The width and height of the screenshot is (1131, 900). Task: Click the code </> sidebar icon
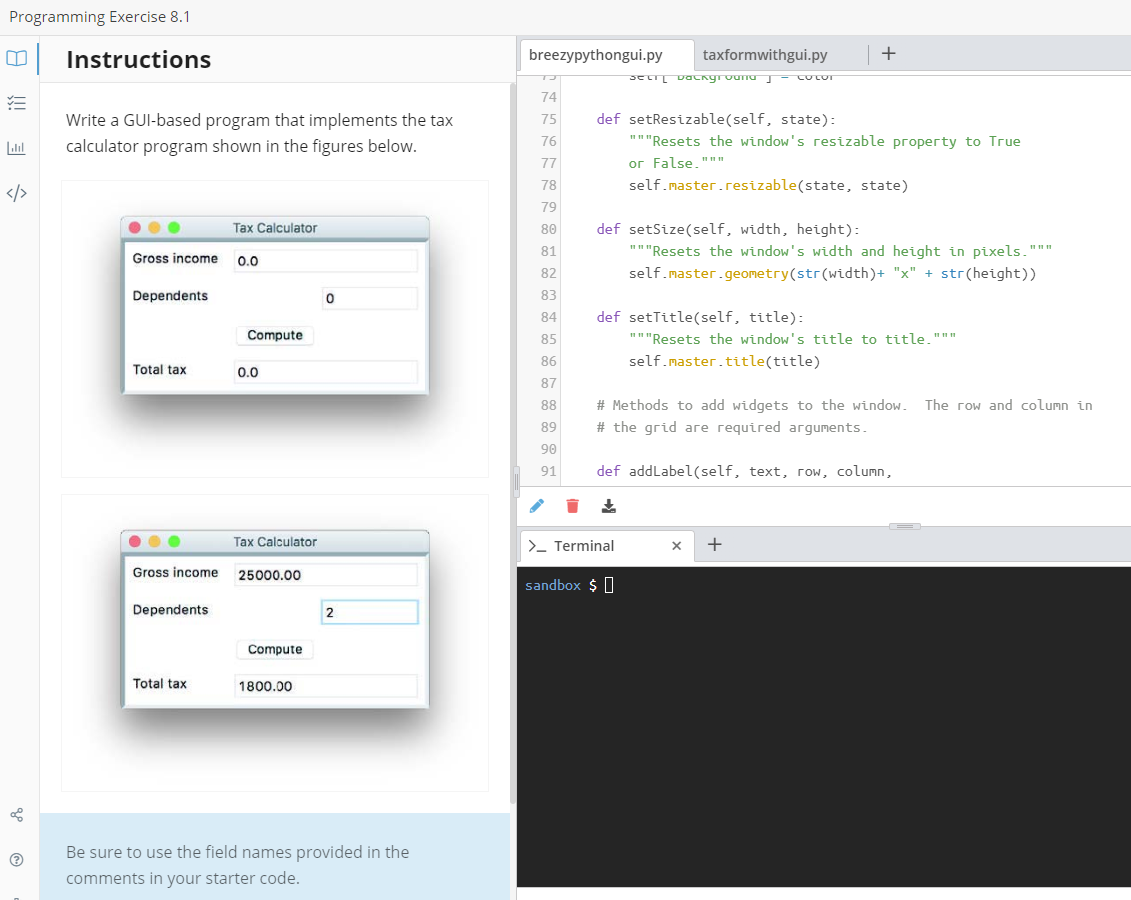17,193
